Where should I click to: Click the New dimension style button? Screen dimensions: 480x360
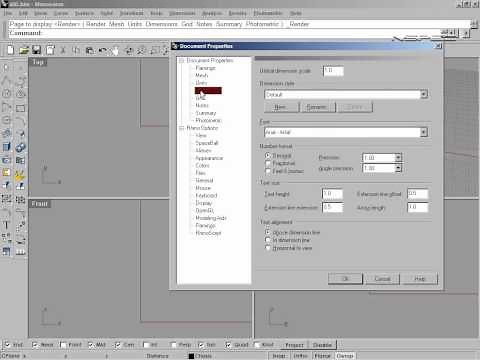[281, 107]
